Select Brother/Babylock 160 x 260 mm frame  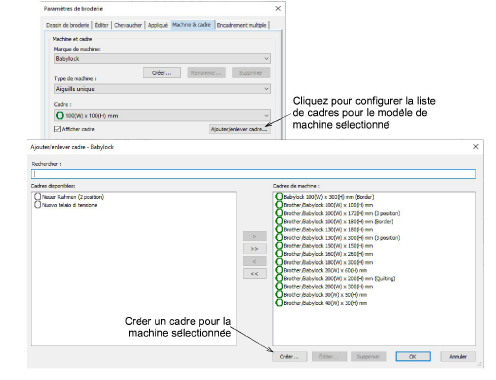pyautogui.click(x=324, y=254)
